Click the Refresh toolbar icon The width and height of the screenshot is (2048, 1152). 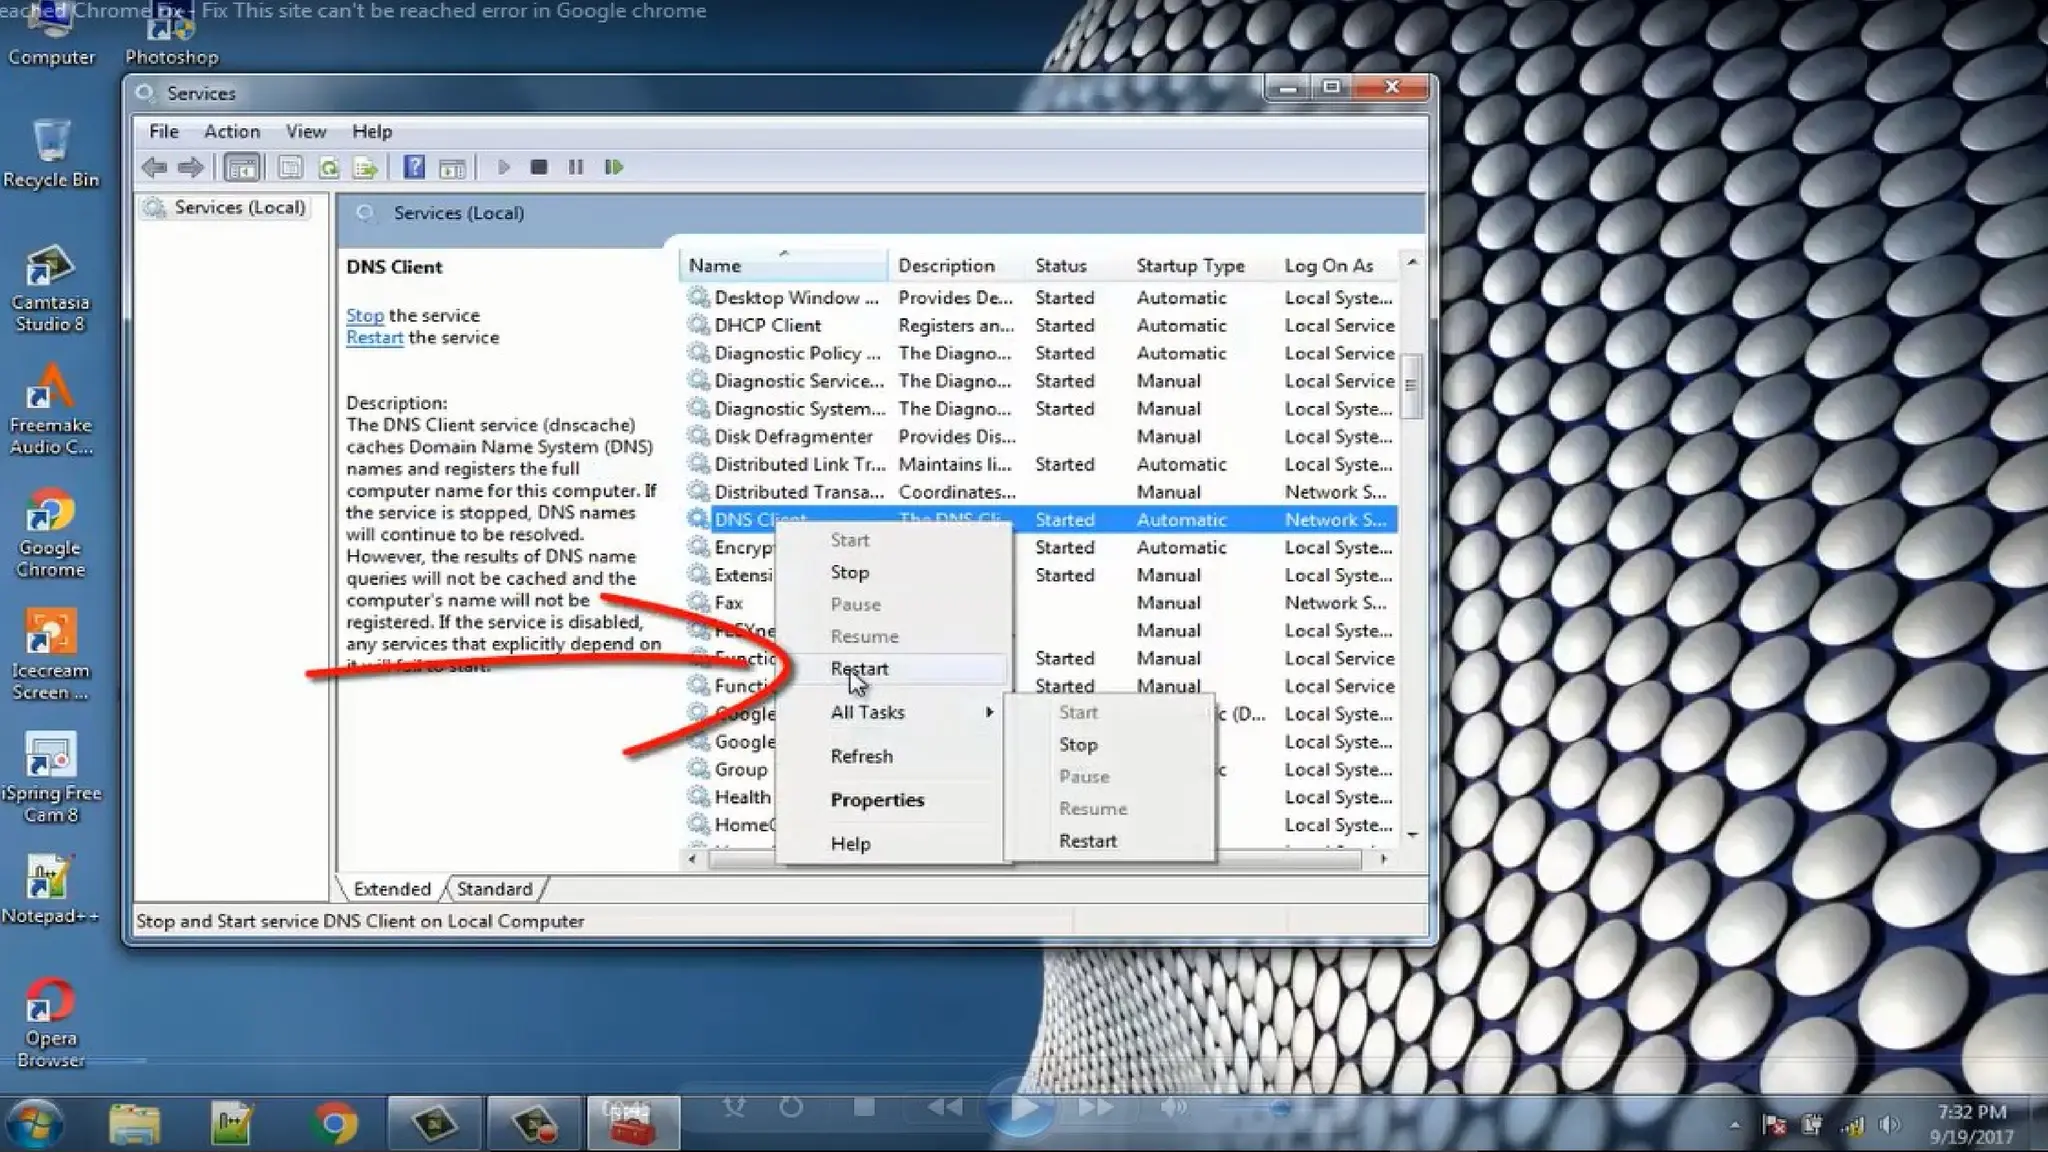pyautogui.click(x=328, y=167)
